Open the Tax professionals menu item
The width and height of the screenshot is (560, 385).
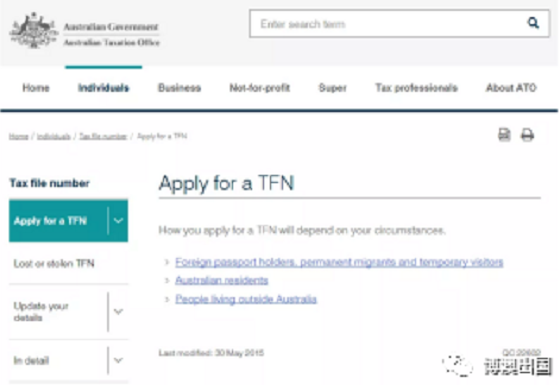point(416,88)
